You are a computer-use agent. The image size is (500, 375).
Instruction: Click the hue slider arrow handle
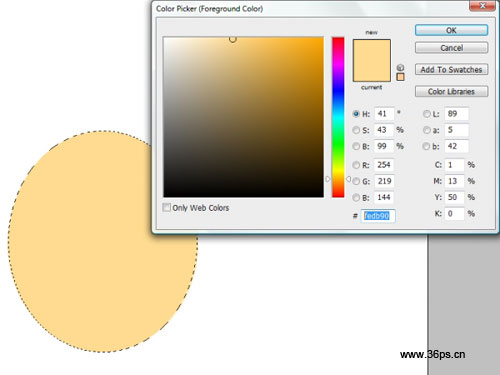348,179
